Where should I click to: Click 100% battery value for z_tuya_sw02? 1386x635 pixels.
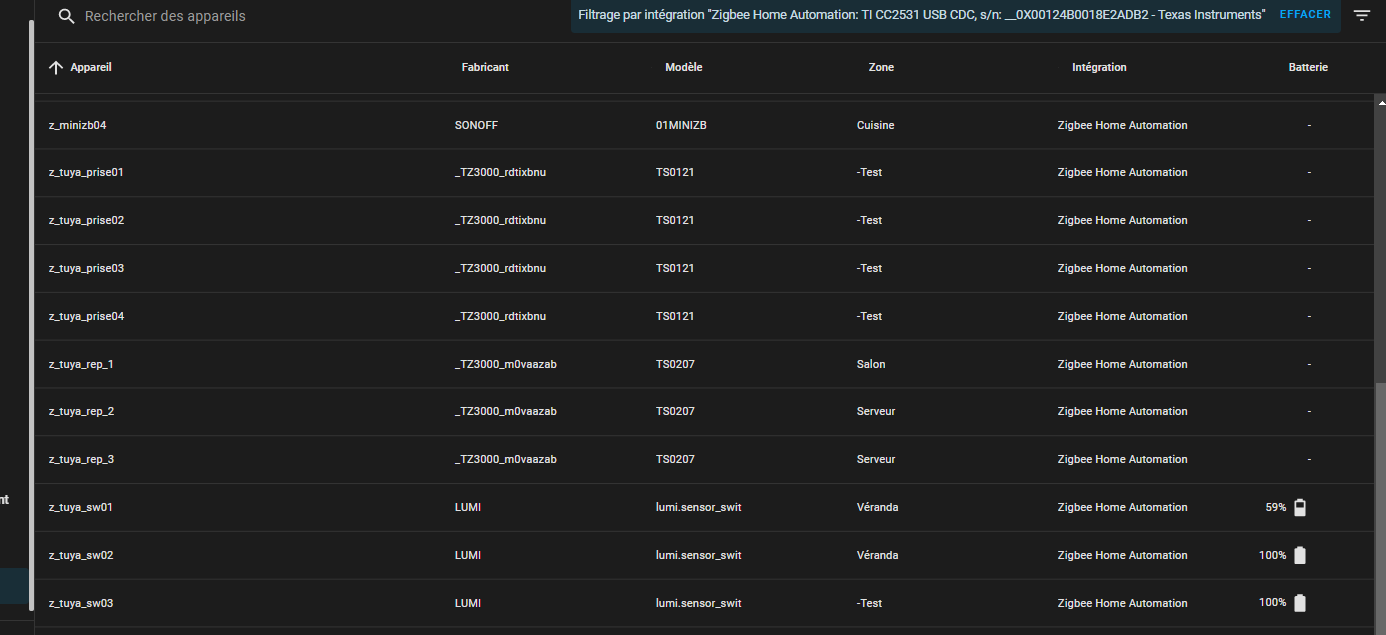tap(1273, 555)
